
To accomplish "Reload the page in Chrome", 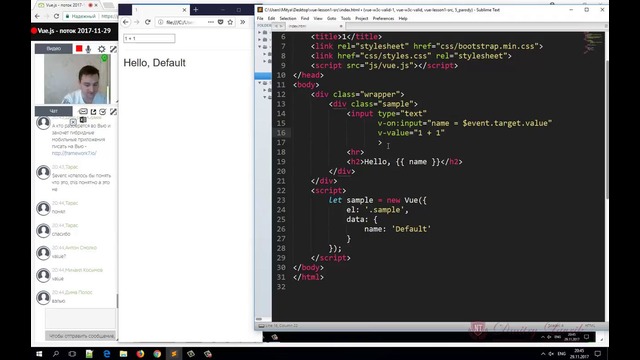I will point(56,16).
